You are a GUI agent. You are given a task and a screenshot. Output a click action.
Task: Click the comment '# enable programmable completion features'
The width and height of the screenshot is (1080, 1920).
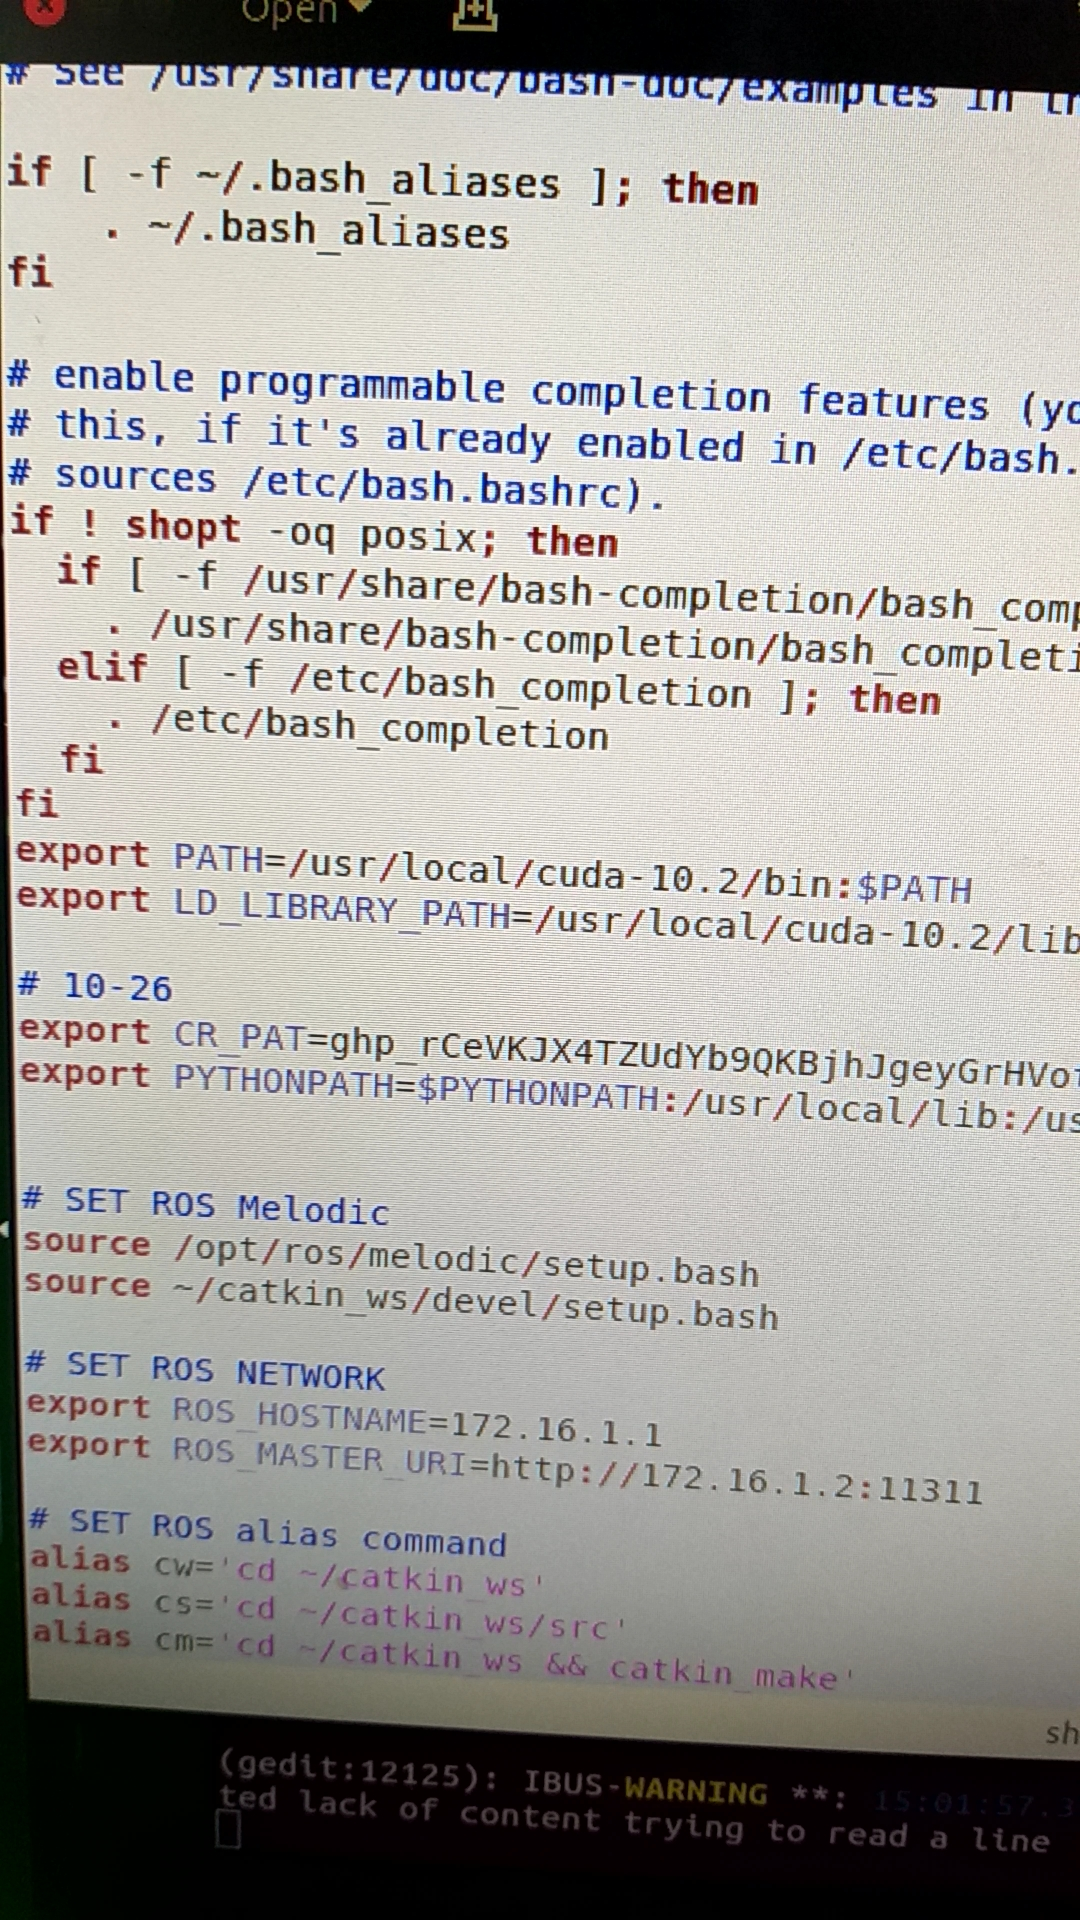498,390
